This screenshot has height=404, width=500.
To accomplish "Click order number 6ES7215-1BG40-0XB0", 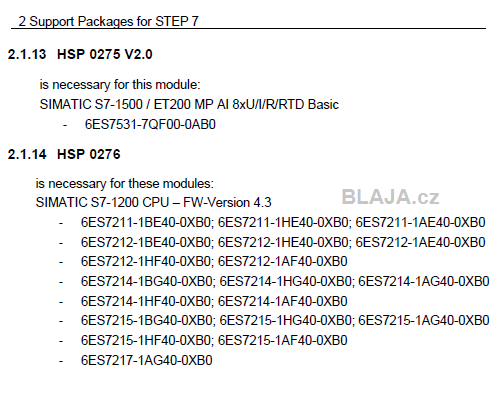I will (x=147, y=320).
